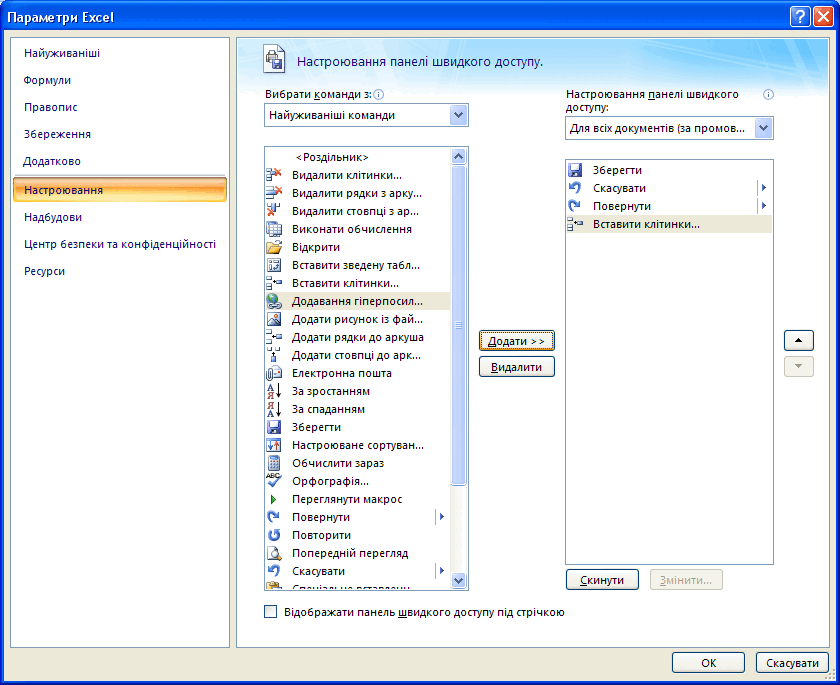Click the Видалити рядки з аркуша icon
This screenshot has width=840, height=685.
(x=274, y=193)
